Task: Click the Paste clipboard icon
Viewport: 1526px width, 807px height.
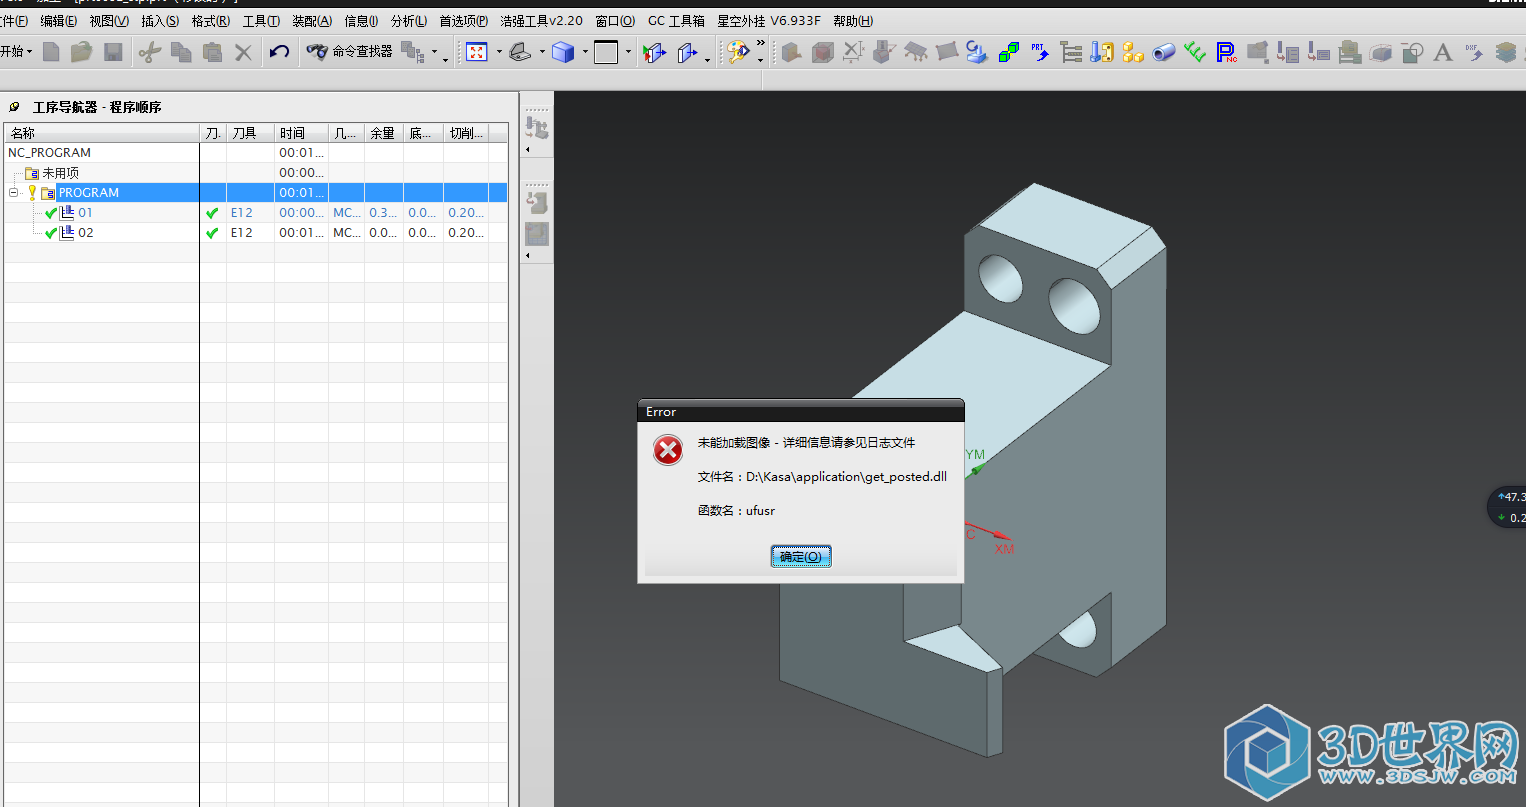Action: pyautogui.click(x=212, y=52)
